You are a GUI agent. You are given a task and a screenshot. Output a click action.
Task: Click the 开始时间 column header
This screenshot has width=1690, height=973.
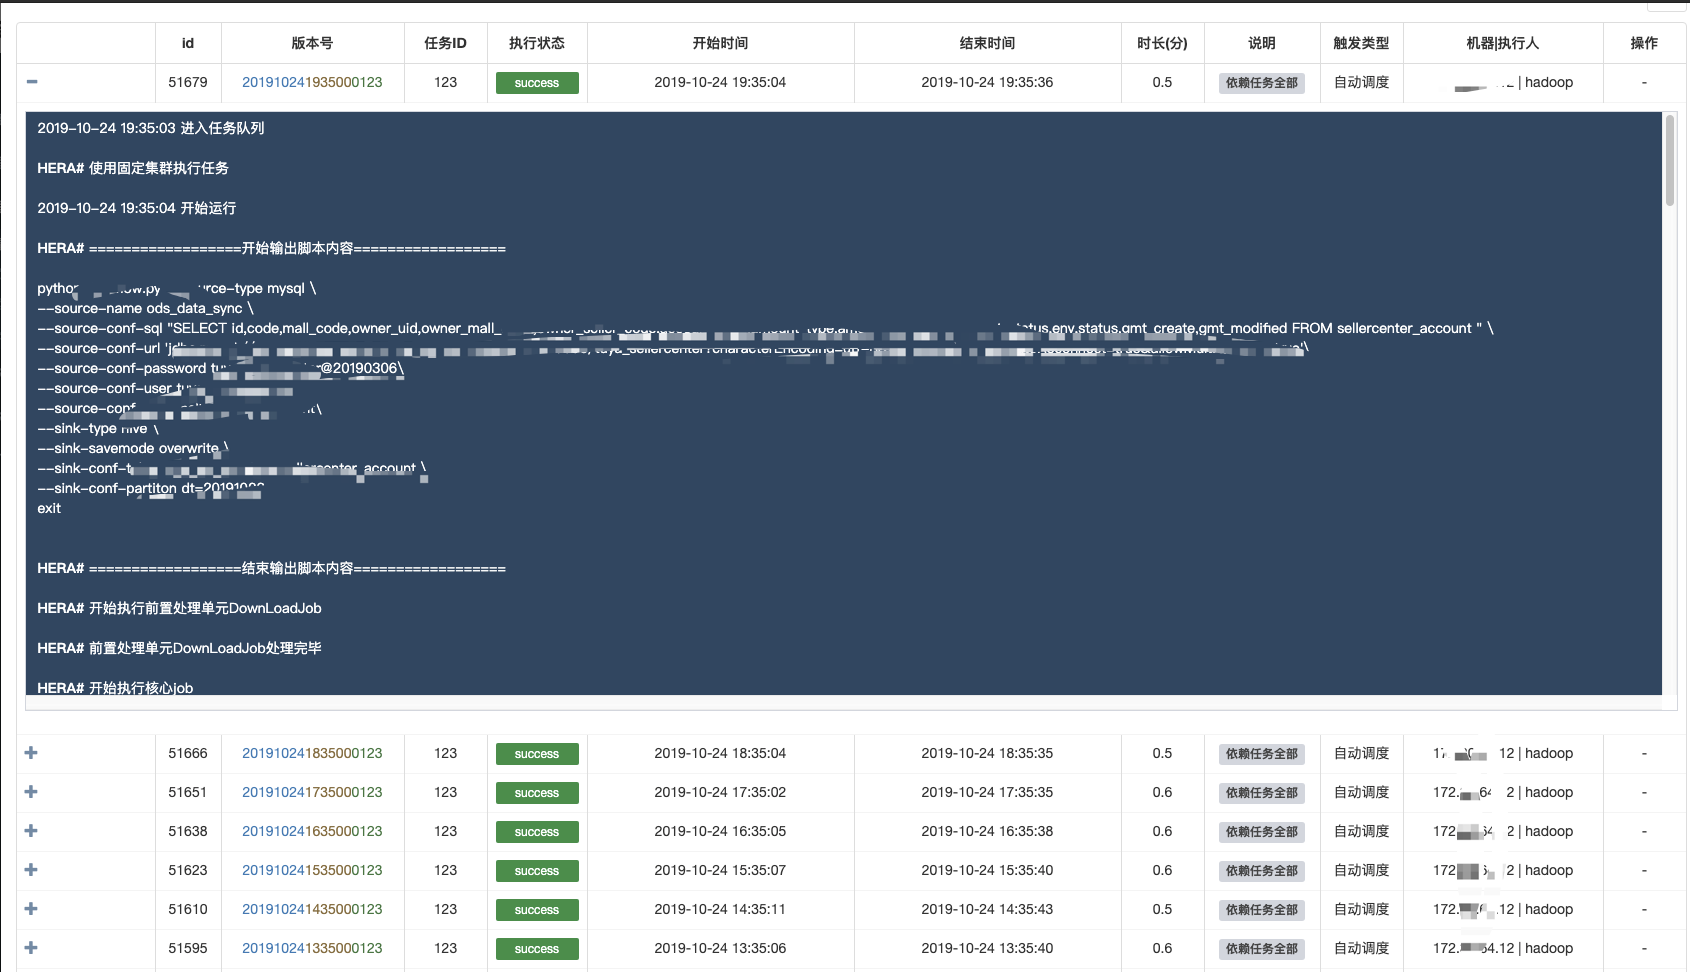(x=720, y=43)
